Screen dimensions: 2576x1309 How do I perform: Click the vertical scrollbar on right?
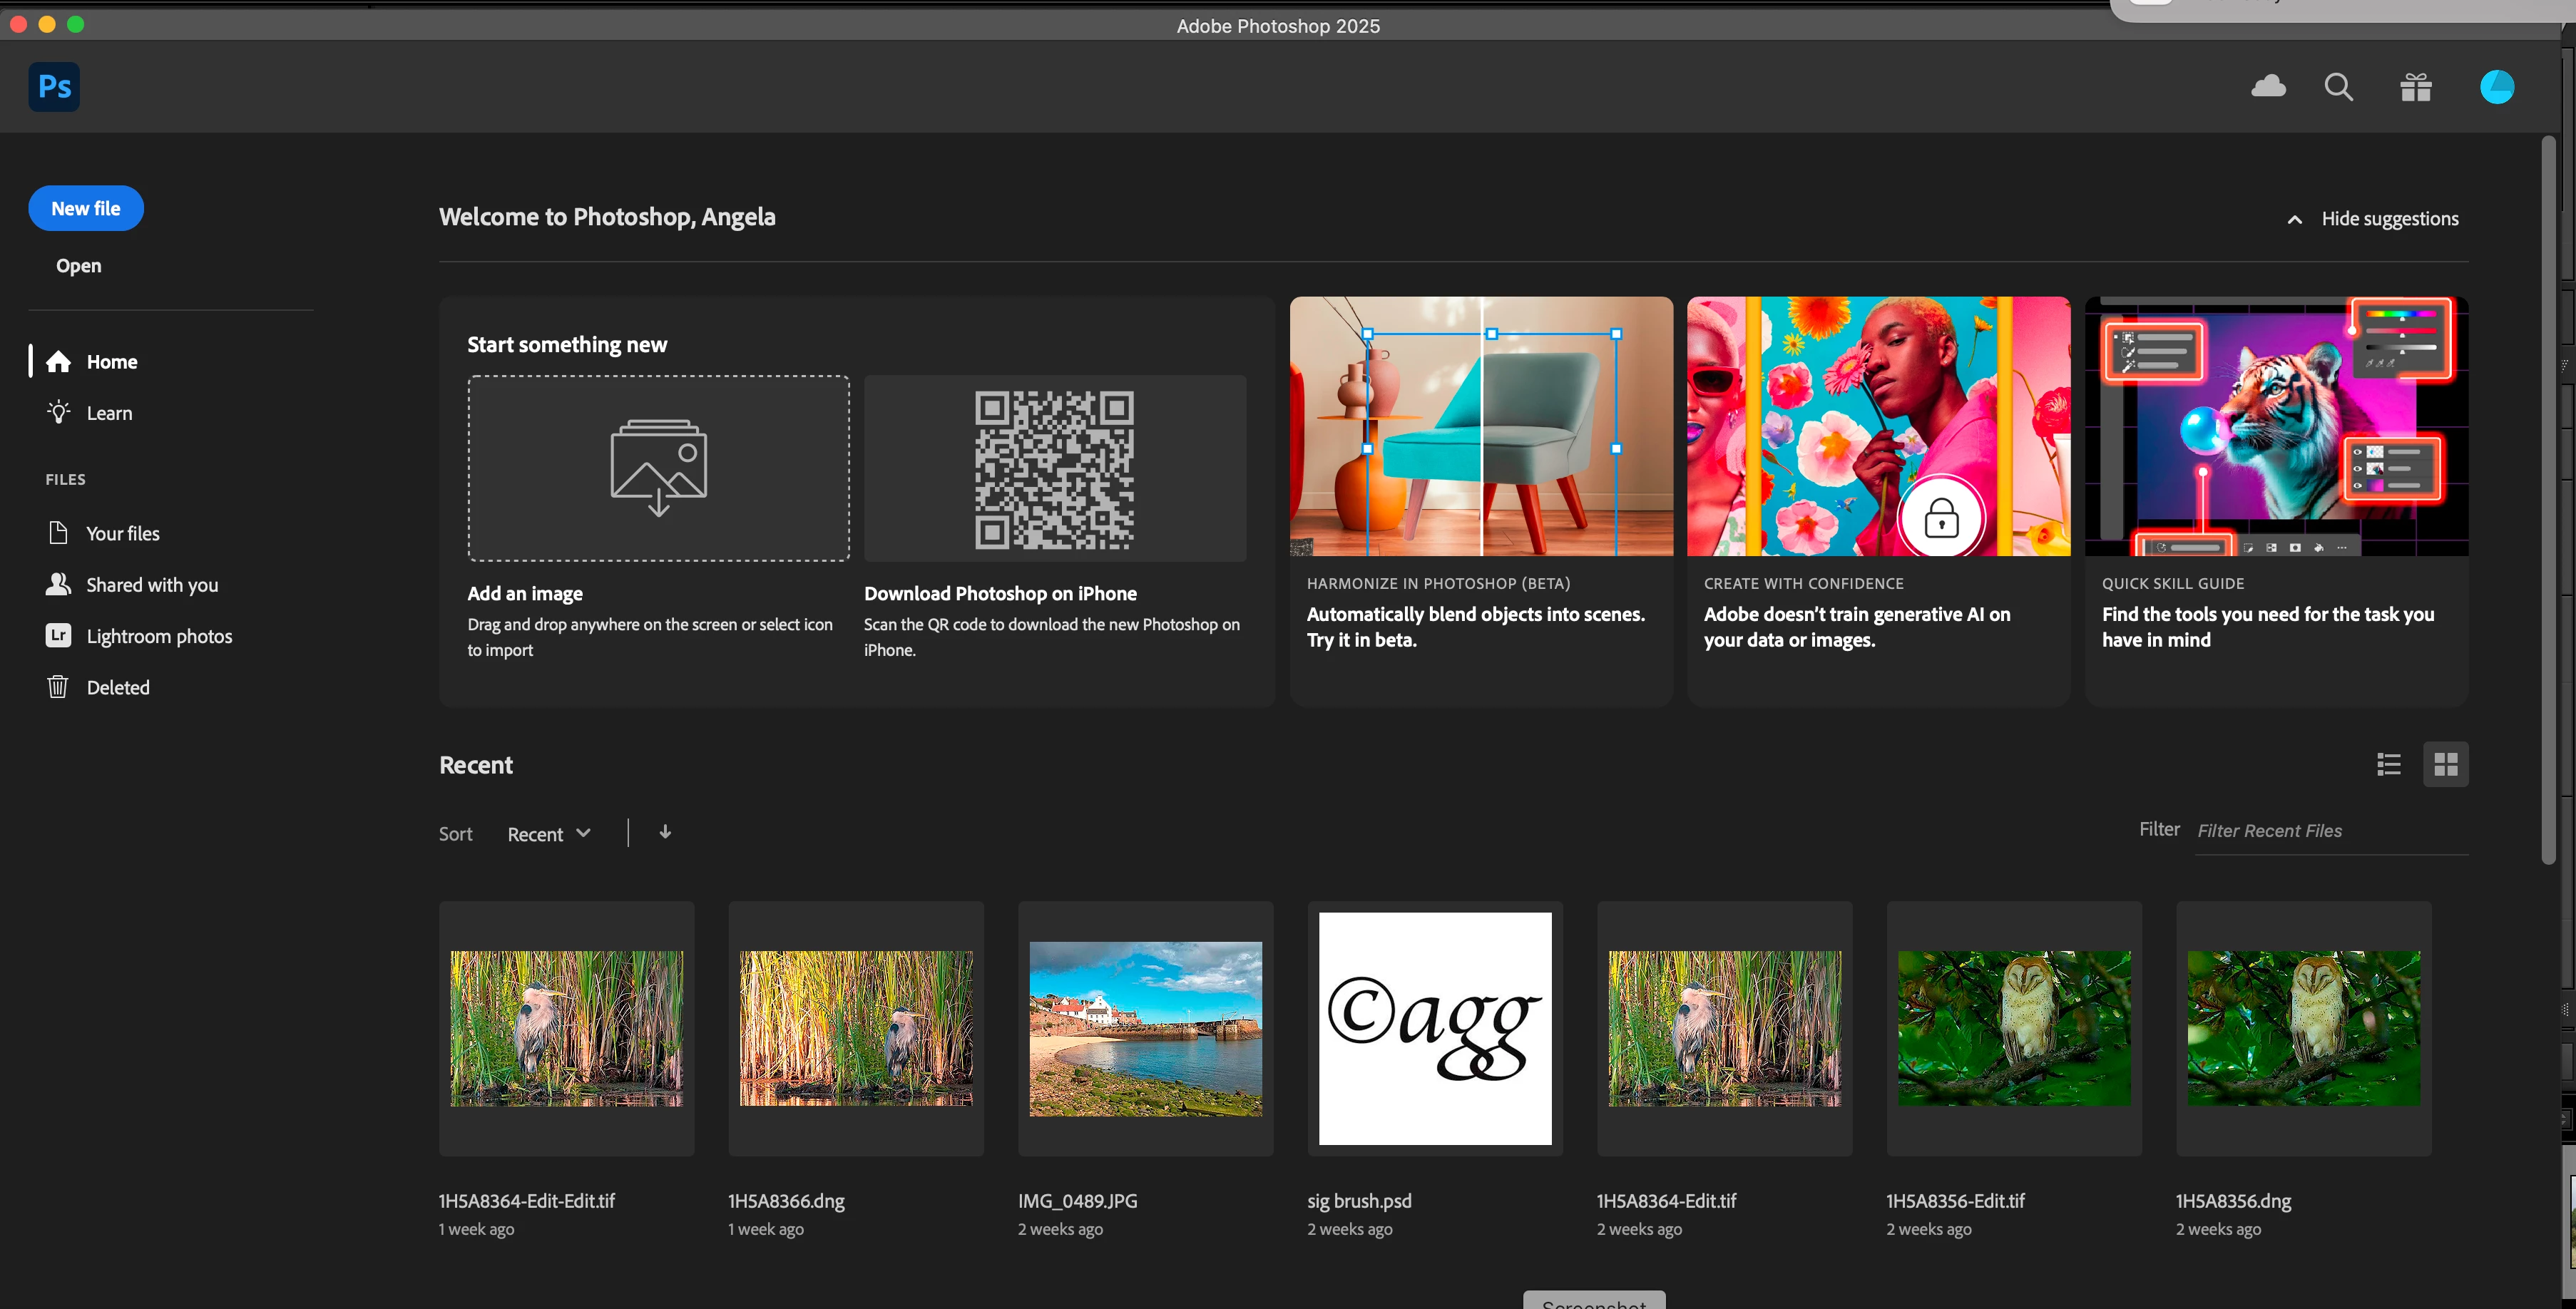pos(2548,500)
